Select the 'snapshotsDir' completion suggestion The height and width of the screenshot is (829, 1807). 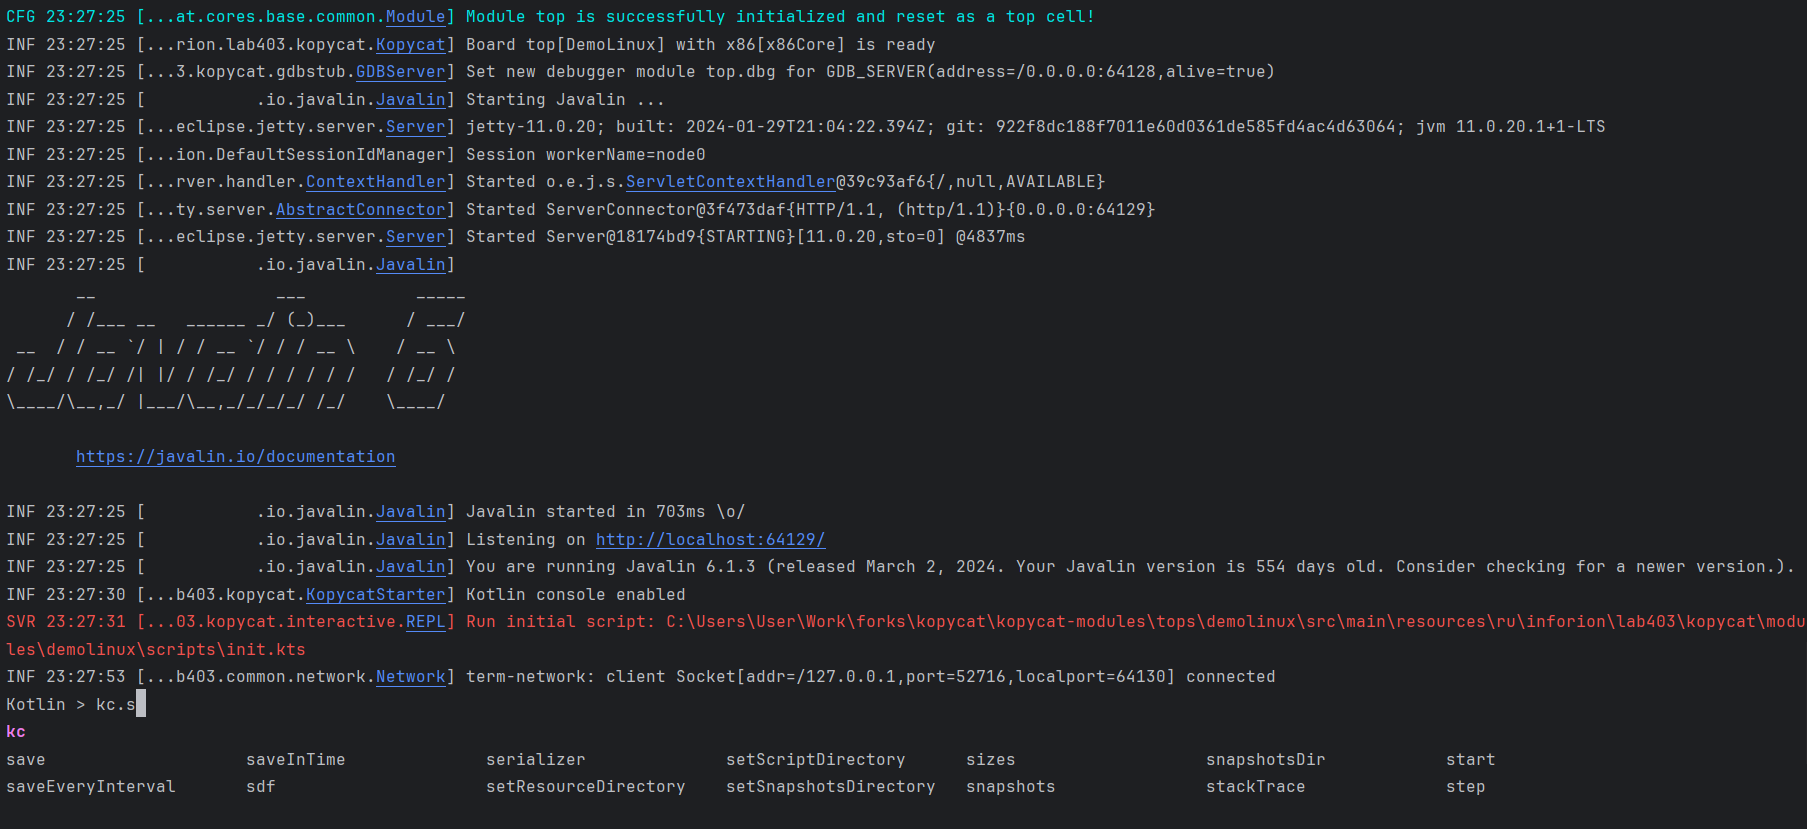click(x=1266, y=760)
